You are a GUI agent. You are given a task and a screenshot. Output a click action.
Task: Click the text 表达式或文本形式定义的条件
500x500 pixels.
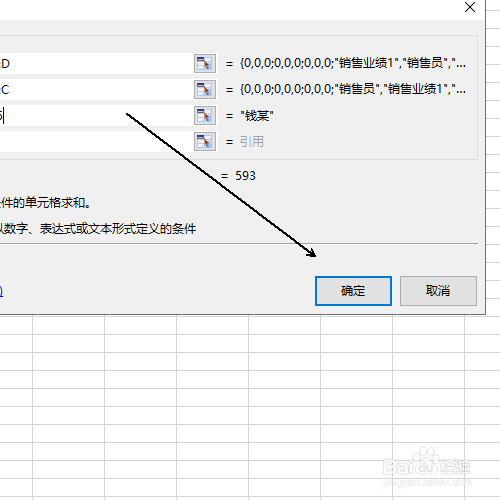[118, 229]
